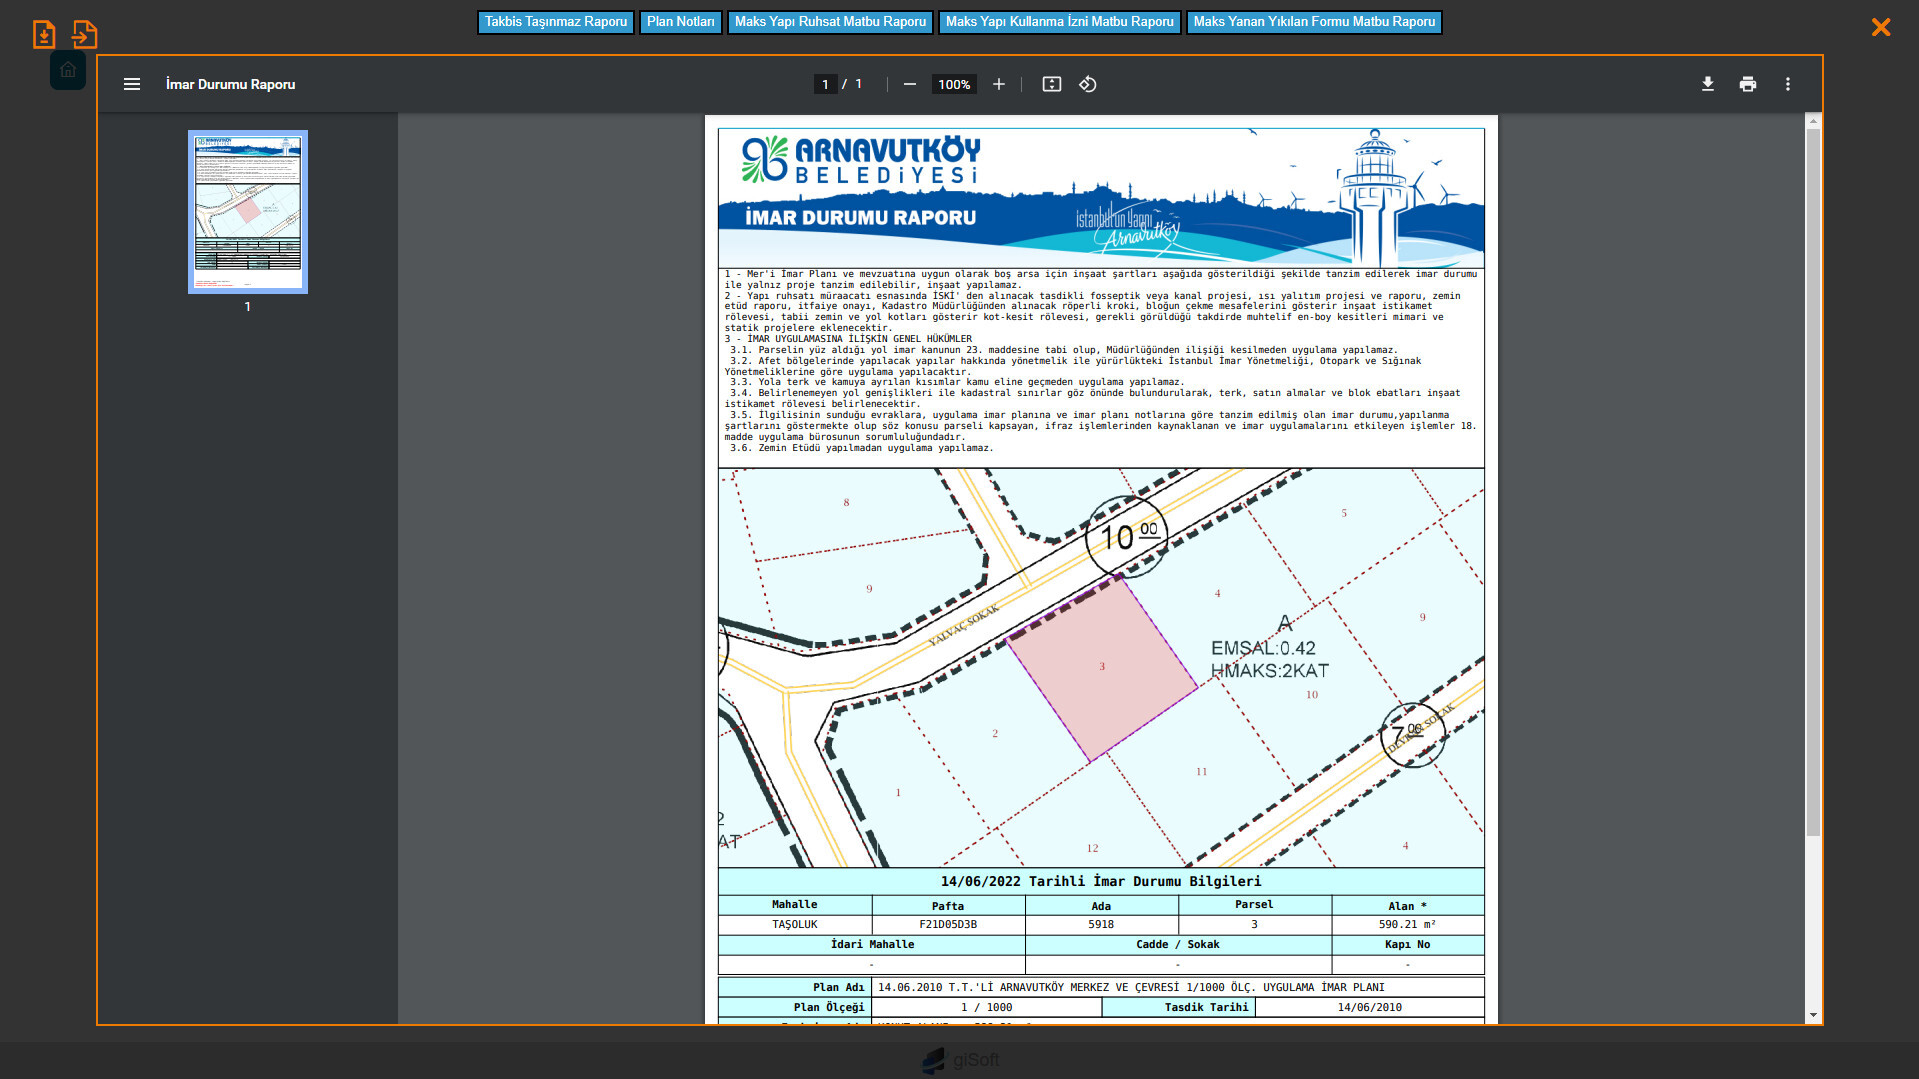Zoom in with the plus icon

pyautogui.click(x=998, y=85)
